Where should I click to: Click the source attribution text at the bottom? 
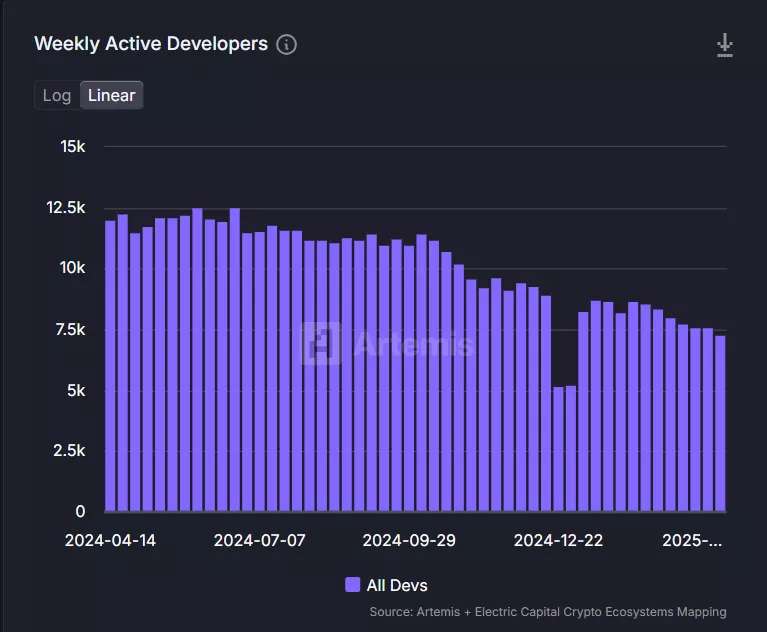click(x=547, y=612)
